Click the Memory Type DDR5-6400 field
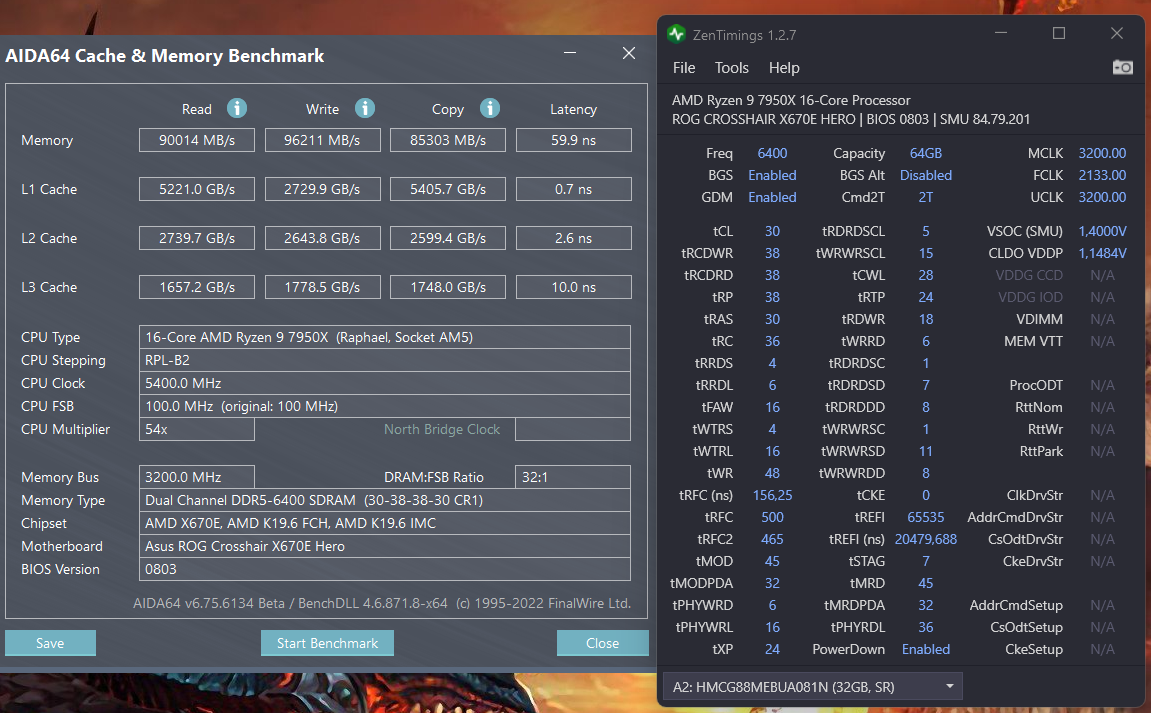The image size is (1151, 713). (x=385, y=500)
